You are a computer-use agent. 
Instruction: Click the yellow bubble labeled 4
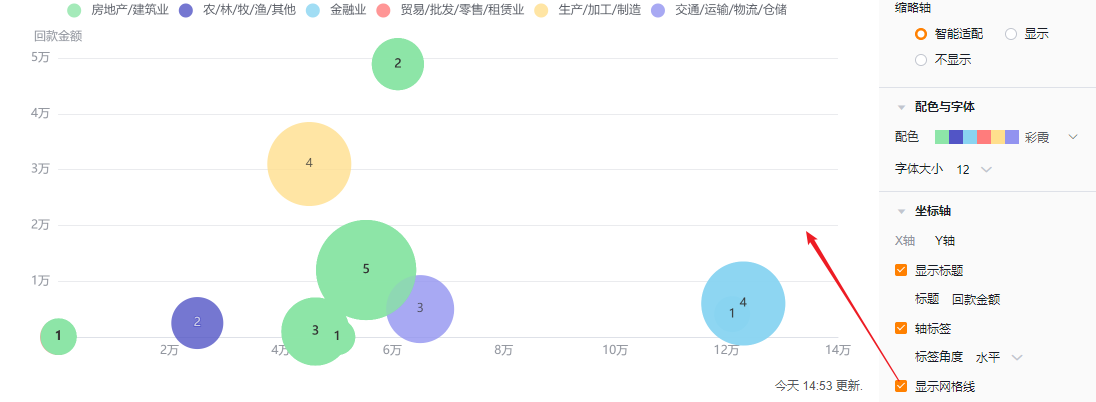[x=309, y=163]
